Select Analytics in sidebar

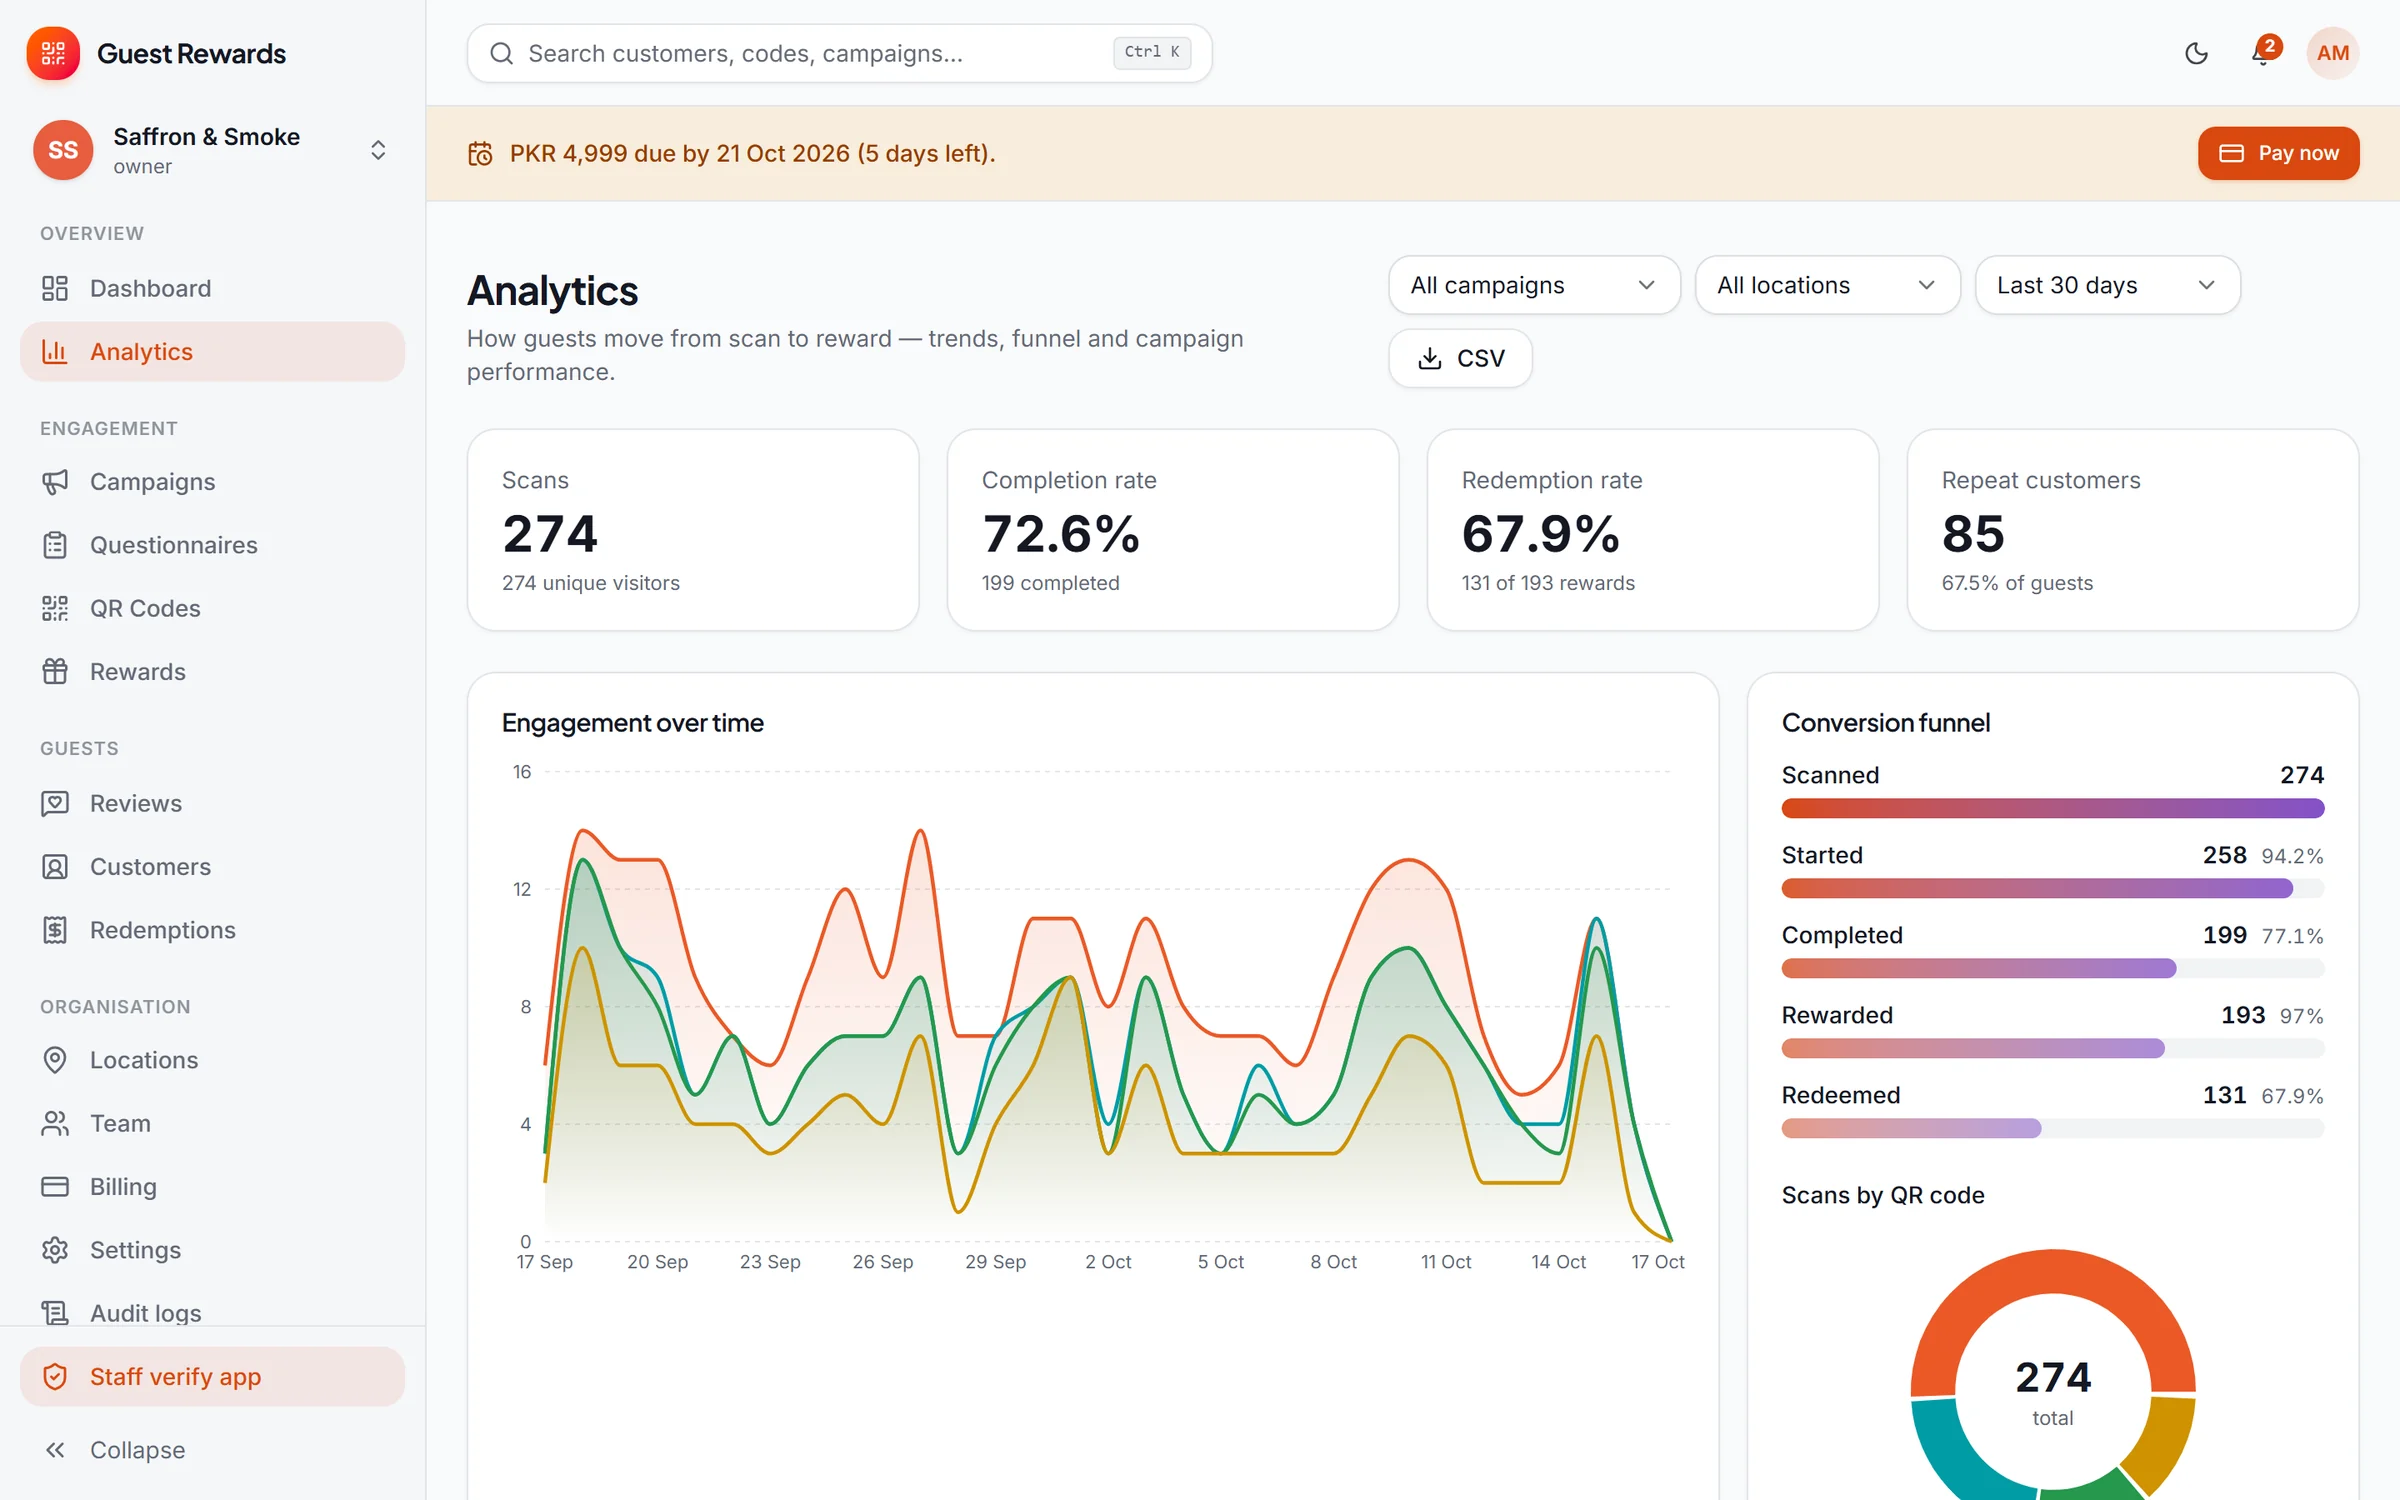[212, 351]
